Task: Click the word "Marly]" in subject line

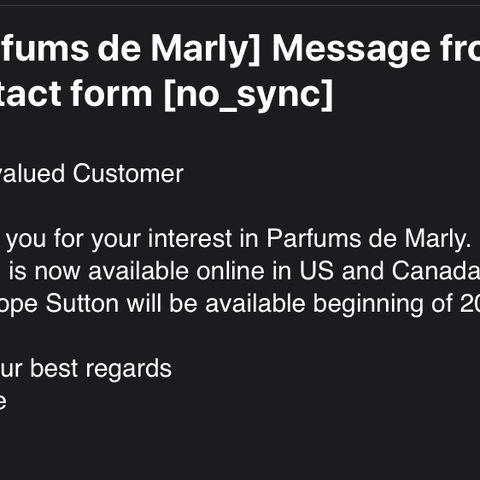Action: click(x=206, y=50)
